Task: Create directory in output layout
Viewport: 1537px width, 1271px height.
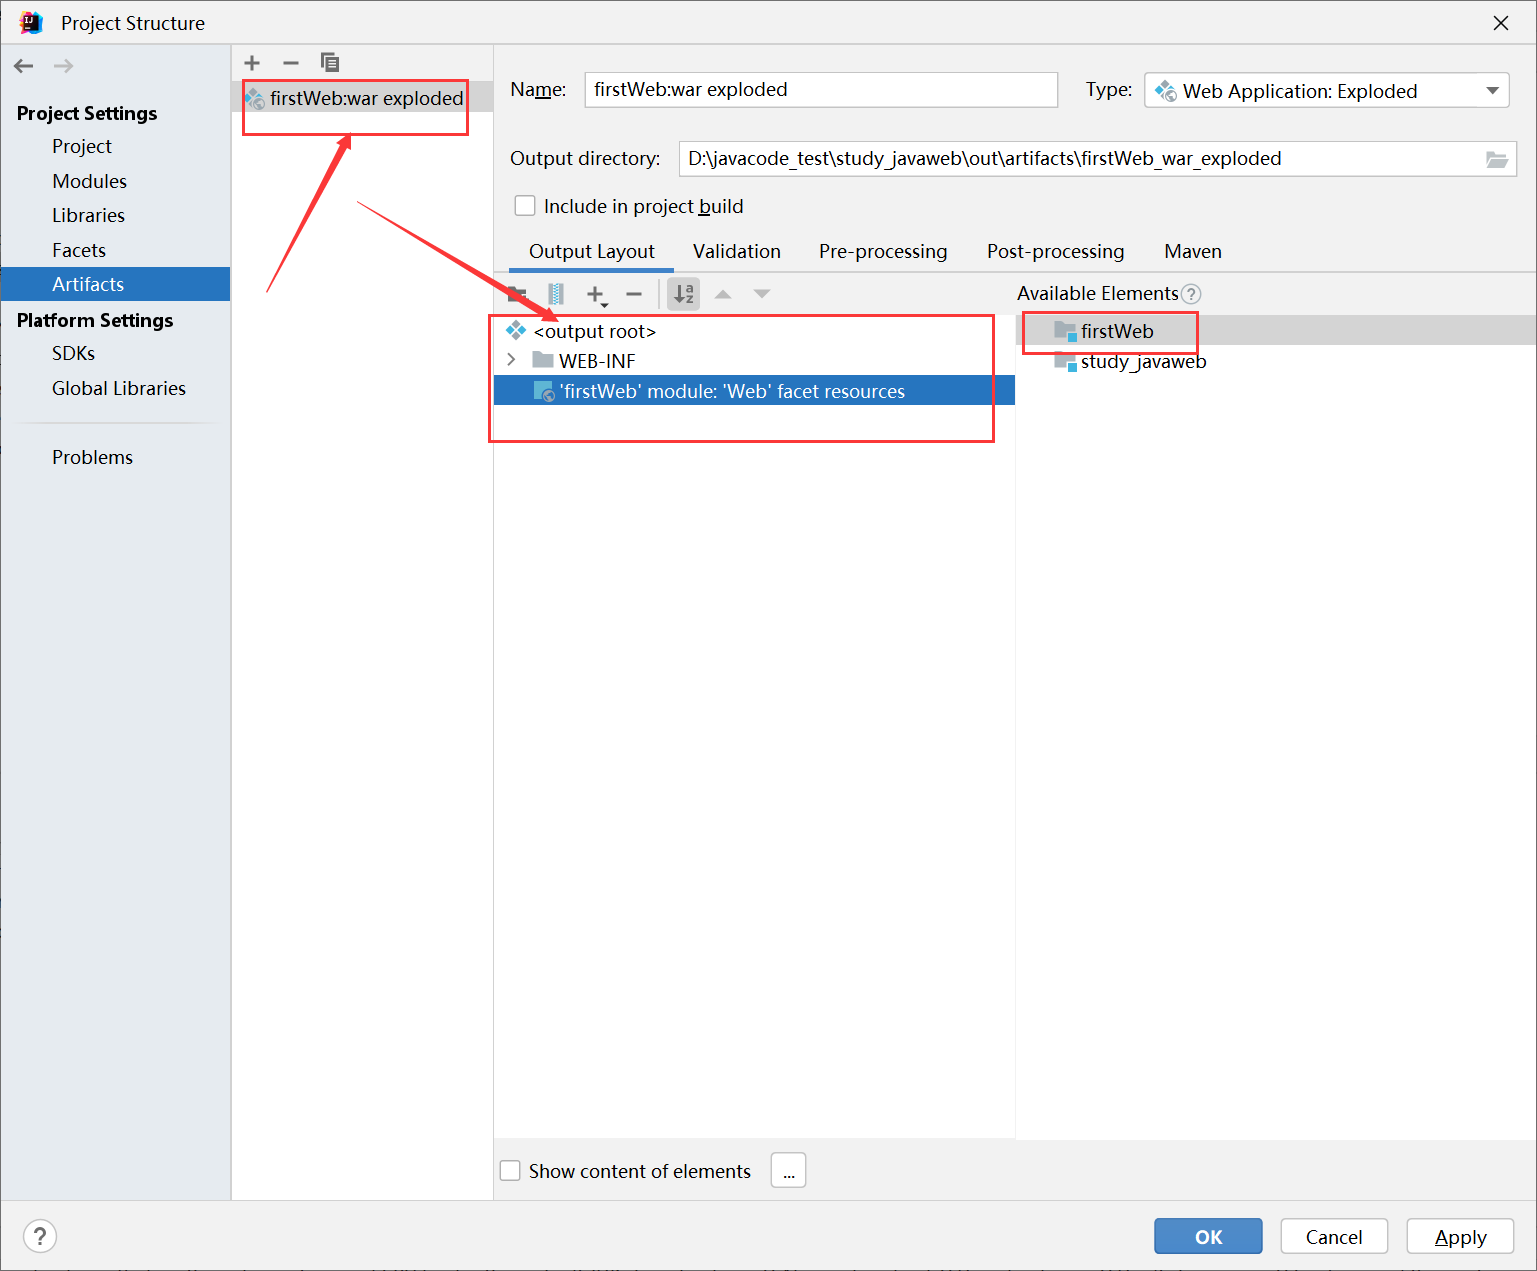Action: 517,294
